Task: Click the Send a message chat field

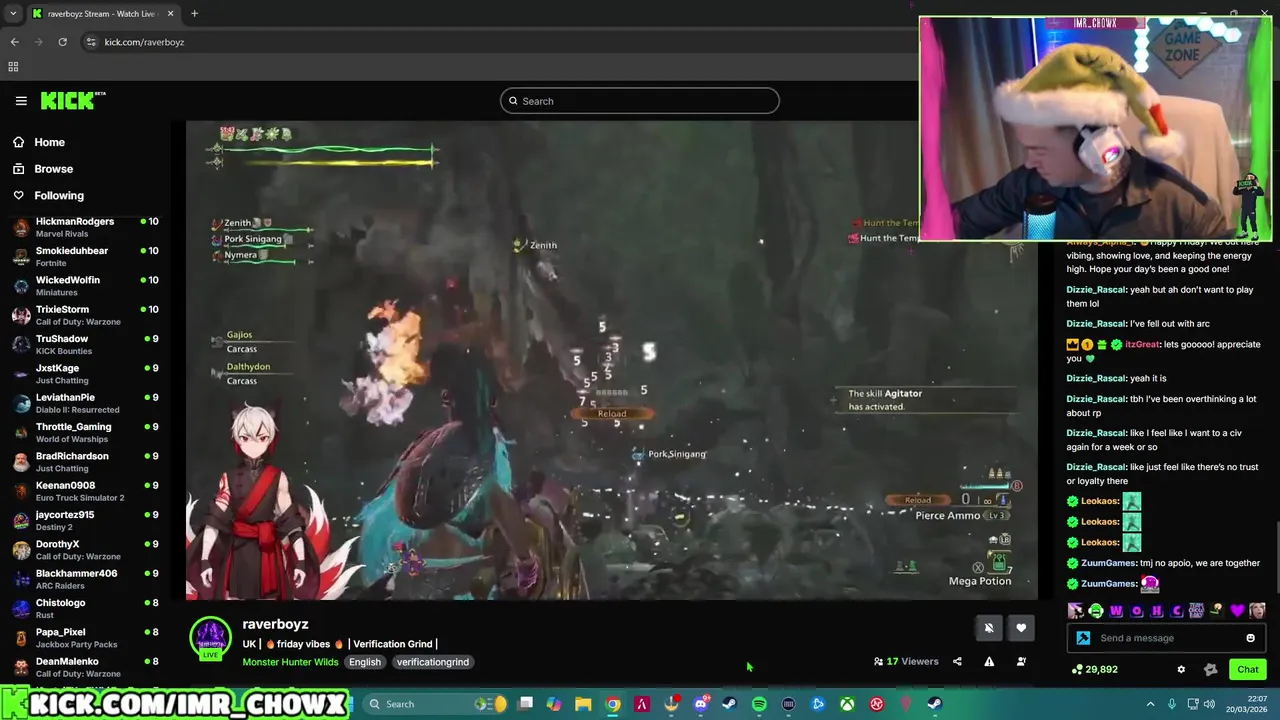Action: [1168, 638]
